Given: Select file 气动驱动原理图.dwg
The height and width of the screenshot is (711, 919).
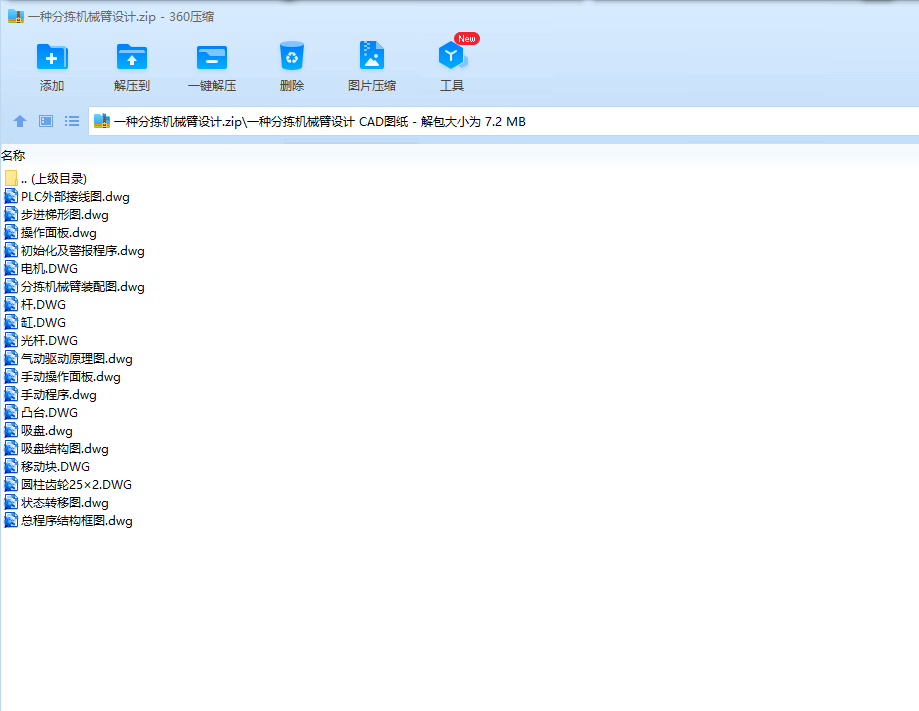Looking at the screenshot, I should (x=77, y=359).
